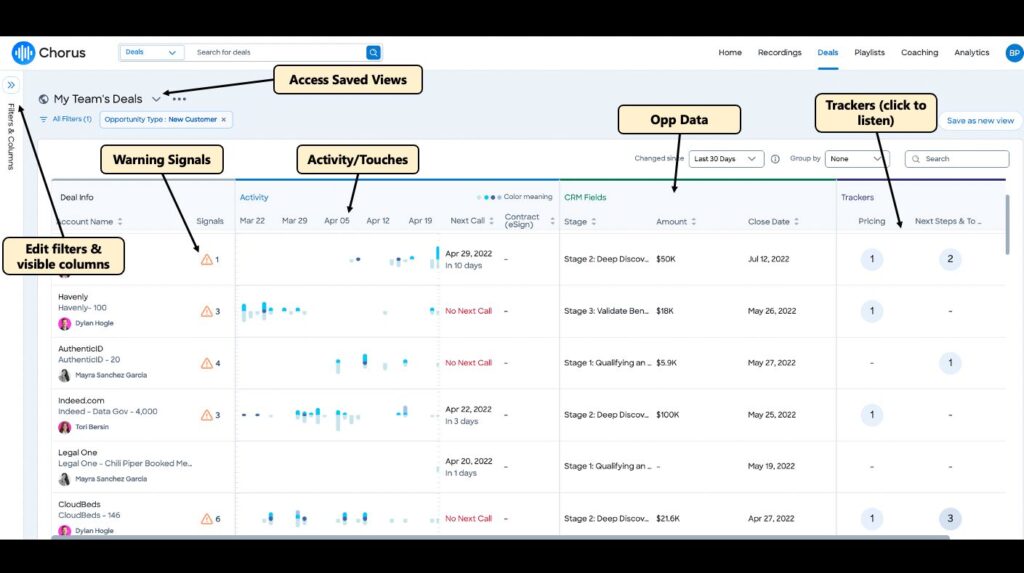The height and width of the screenshot is (573, 1024).
Task: Click the All Filters (1) button
Action: (65, 120)
